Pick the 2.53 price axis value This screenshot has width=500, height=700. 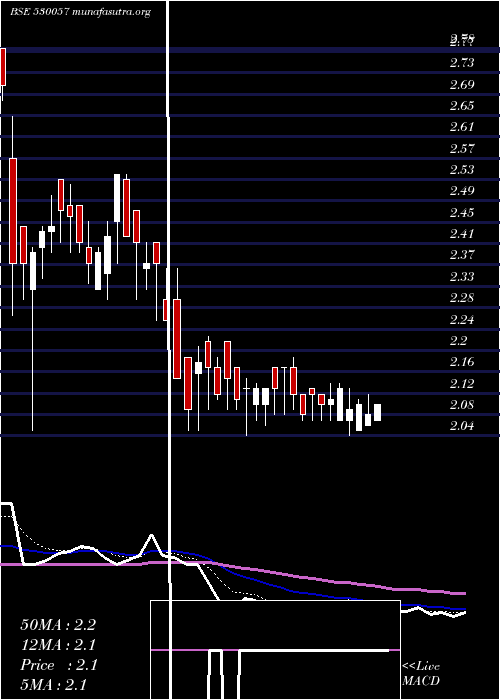click(462, 170)
